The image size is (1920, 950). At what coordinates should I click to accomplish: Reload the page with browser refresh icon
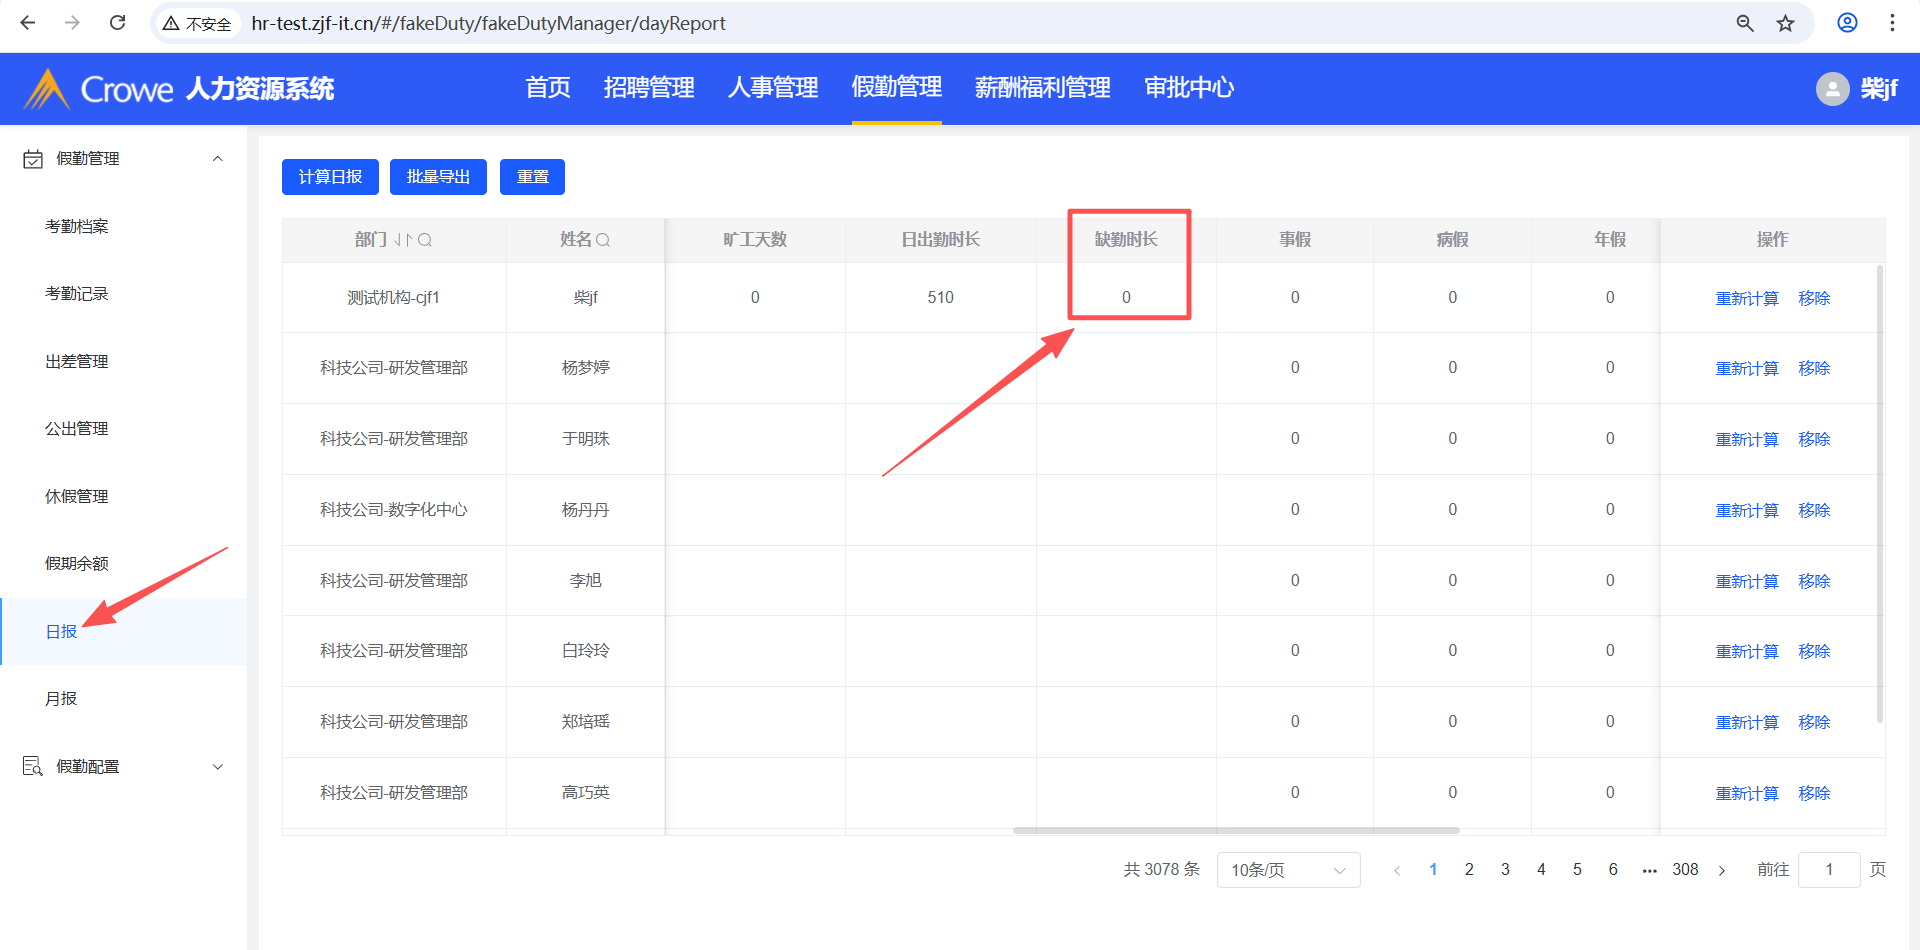tap(117, 23)
